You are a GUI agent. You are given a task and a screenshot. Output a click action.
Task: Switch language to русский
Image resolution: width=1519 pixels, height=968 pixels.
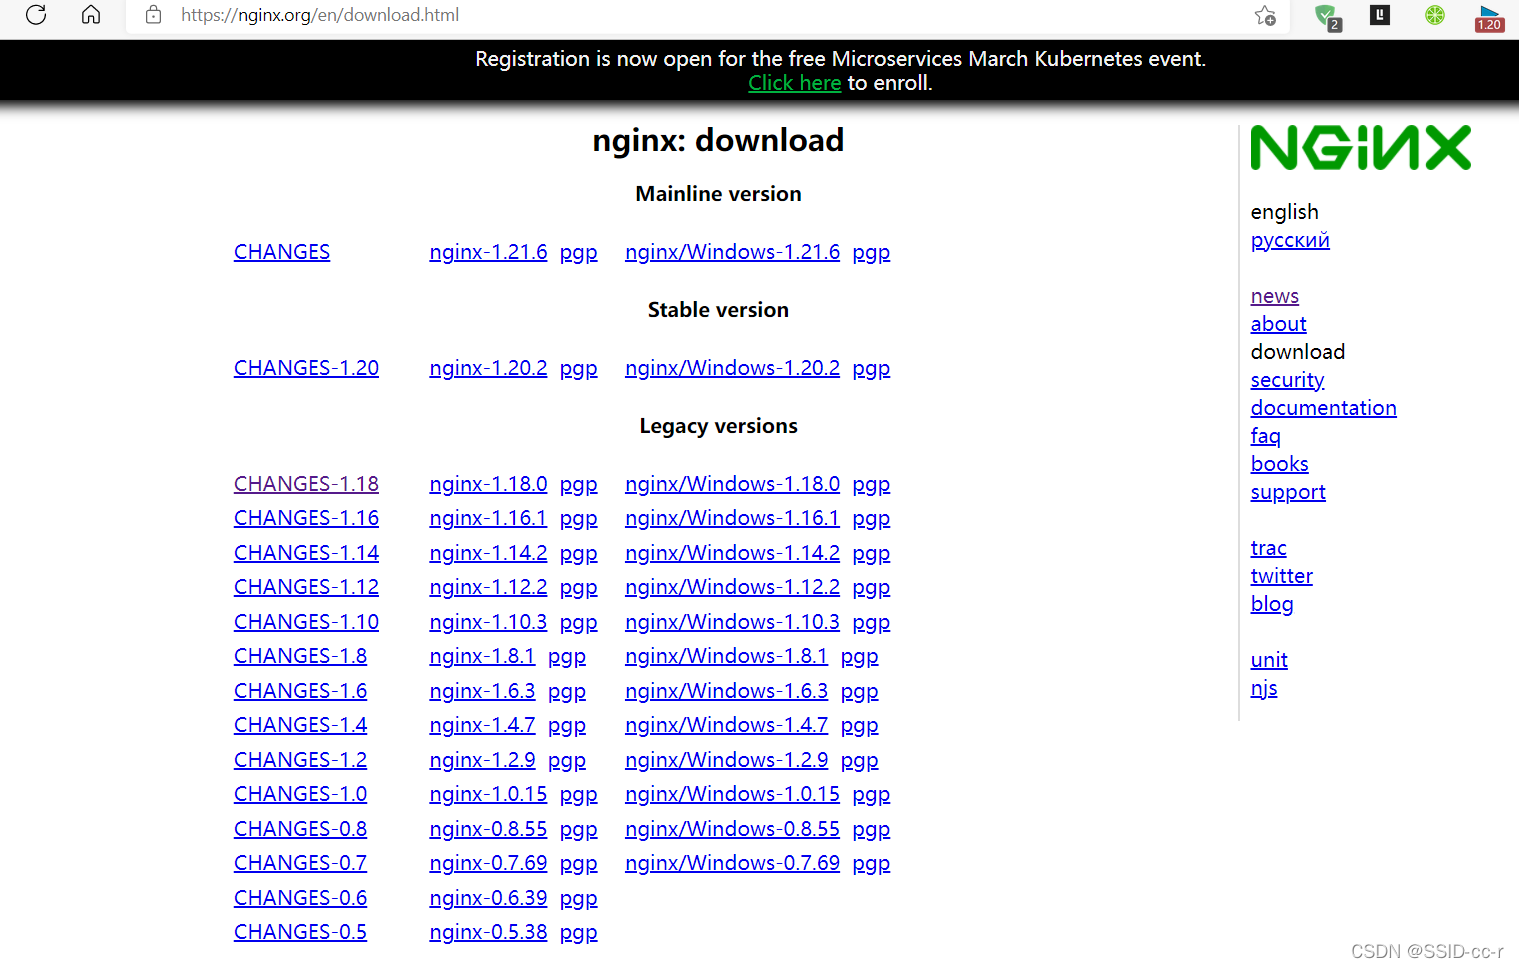click(x=1290, y=240)
